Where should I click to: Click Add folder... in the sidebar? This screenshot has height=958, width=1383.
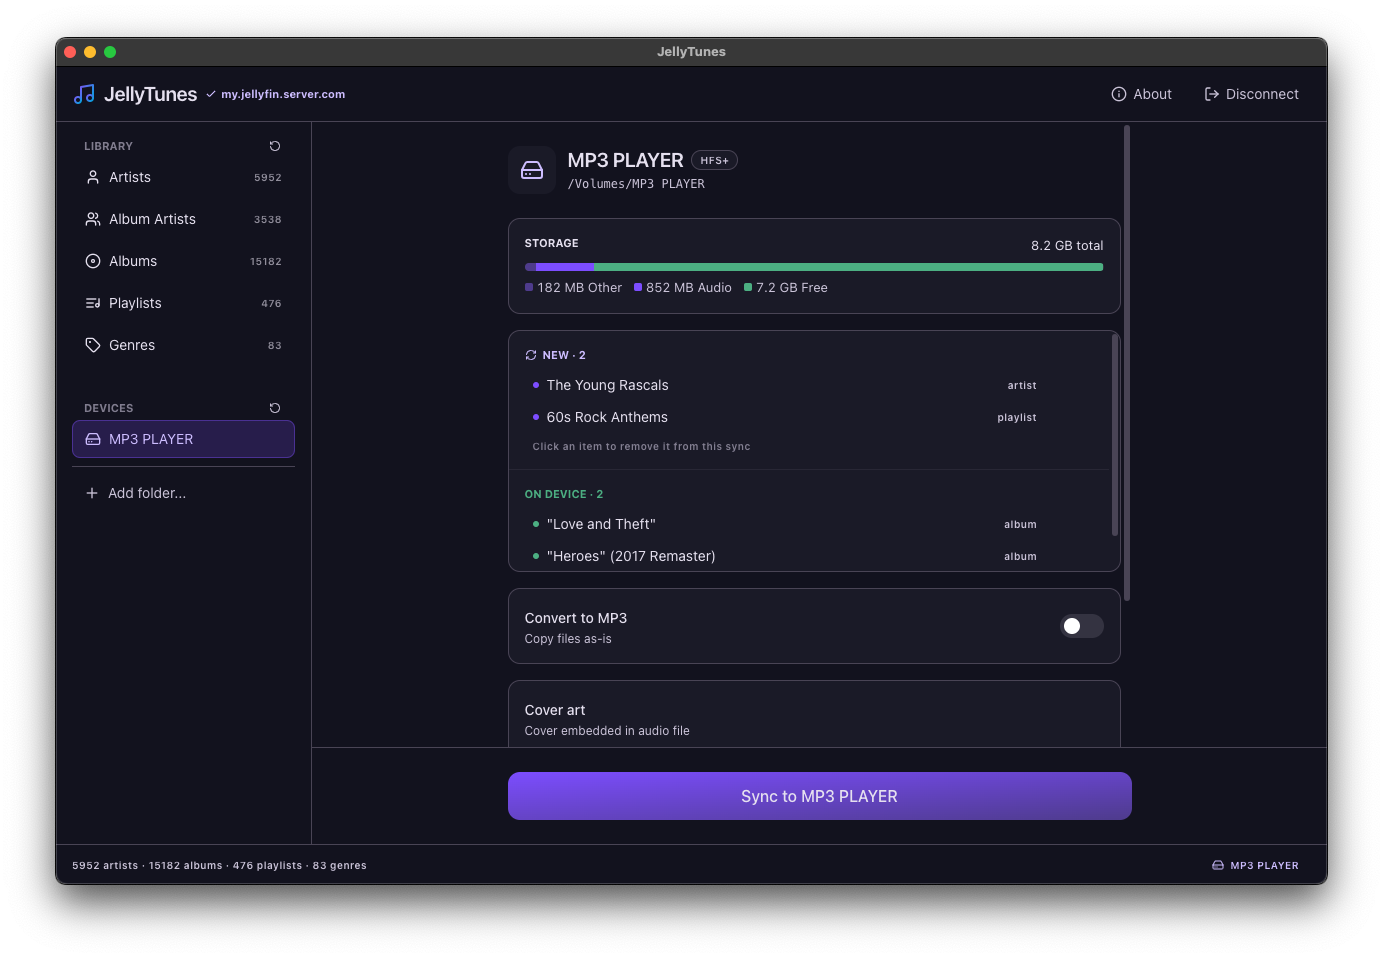point(183,493)
